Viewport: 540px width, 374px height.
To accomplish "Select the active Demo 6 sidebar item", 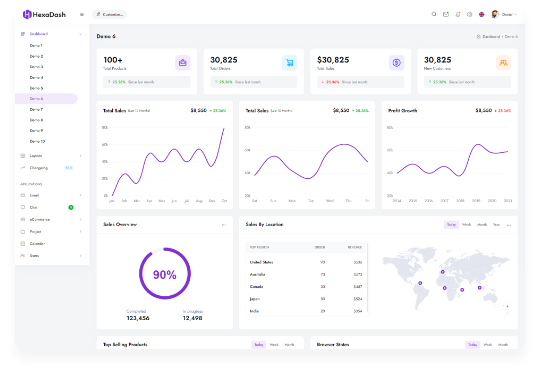I will coord(46,98).
